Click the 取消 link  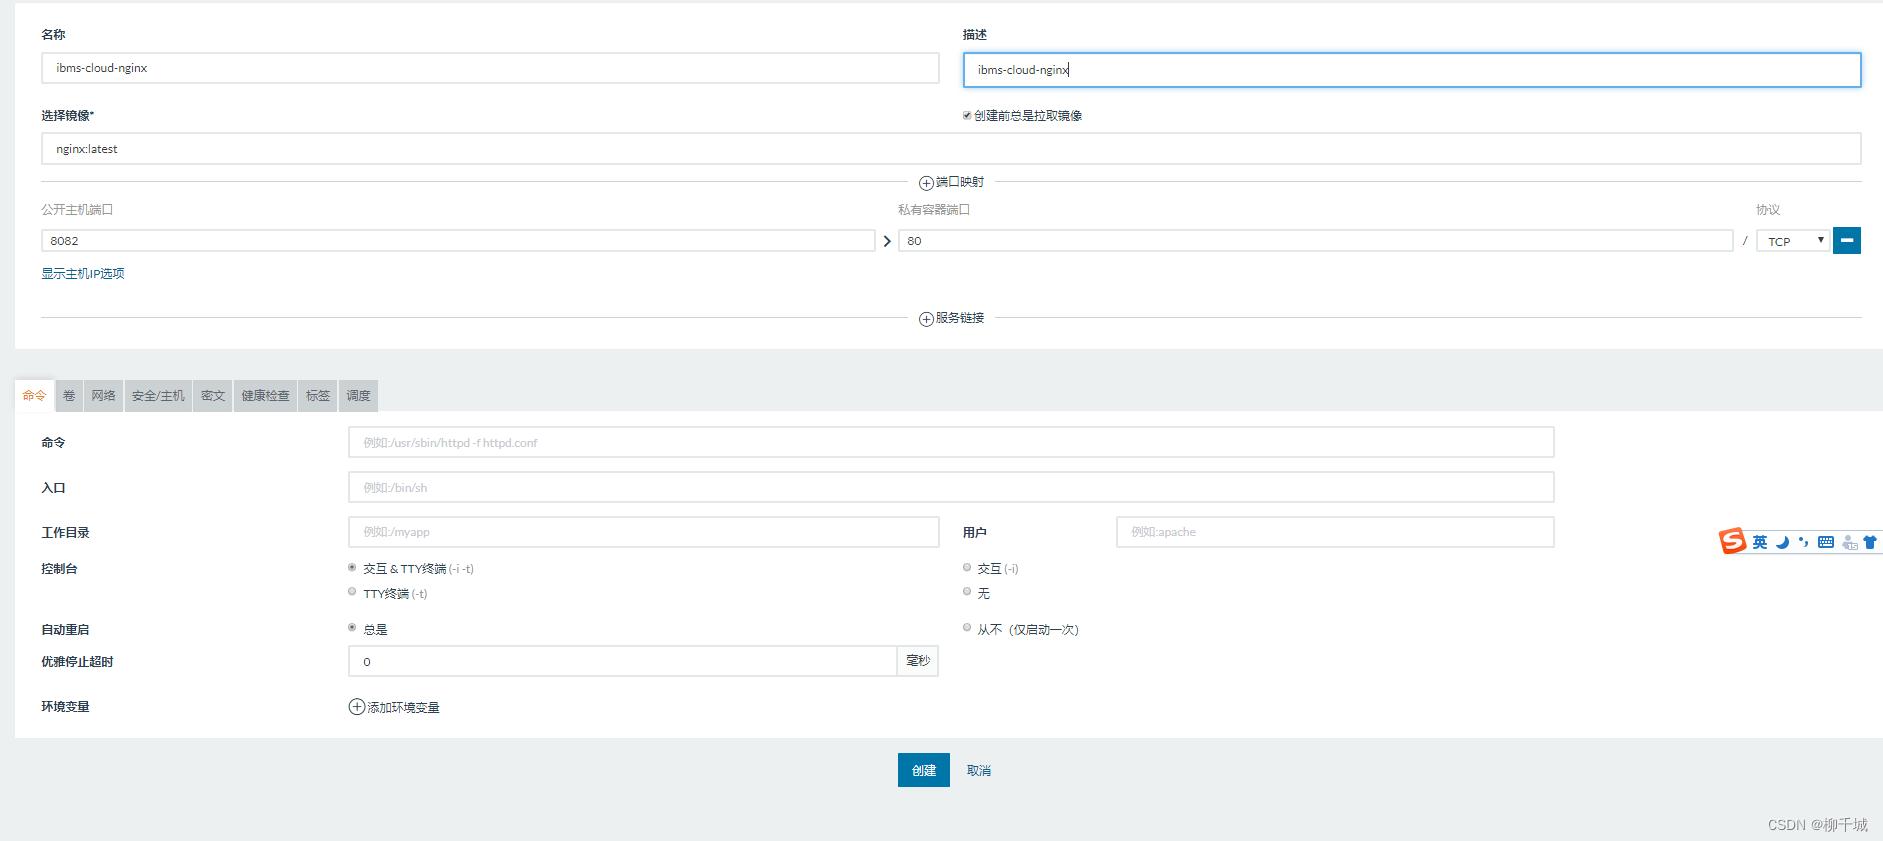tap(978, 771)
